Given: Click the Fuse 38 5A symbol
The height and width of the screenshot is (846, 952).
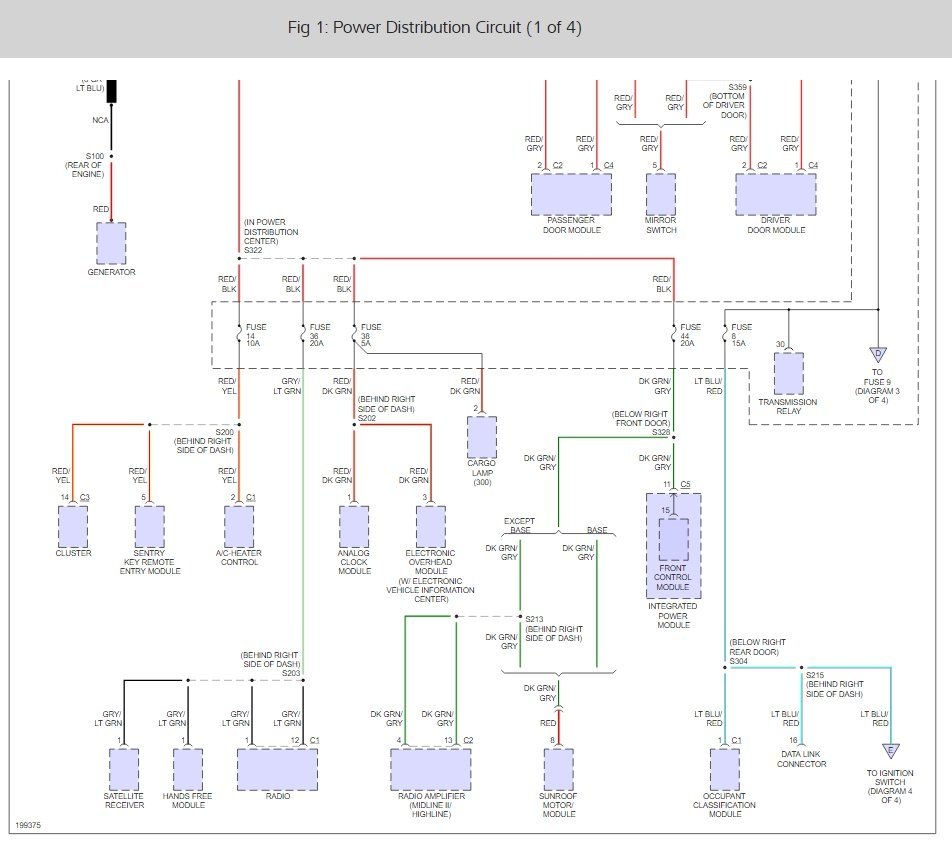Looking at the screenshot, I should 355,334.
